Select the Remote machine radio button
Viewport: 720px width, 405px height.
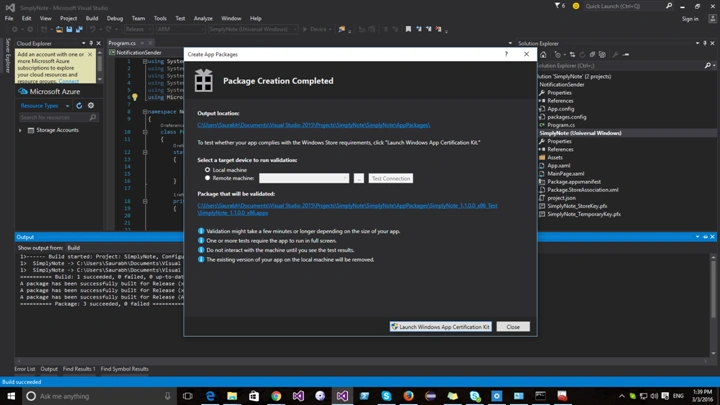pyautogui.click(x=208, y=178)
